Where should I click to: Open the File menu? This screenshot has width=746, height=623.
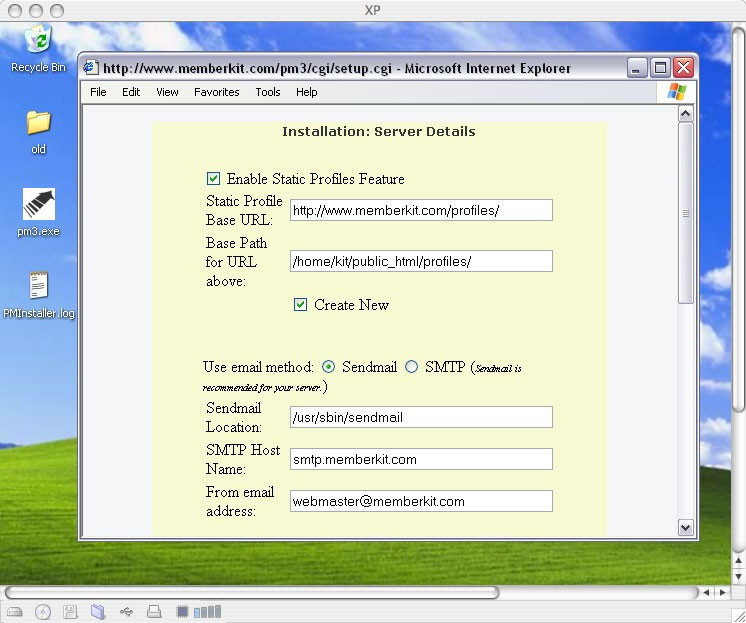[98, 92]
